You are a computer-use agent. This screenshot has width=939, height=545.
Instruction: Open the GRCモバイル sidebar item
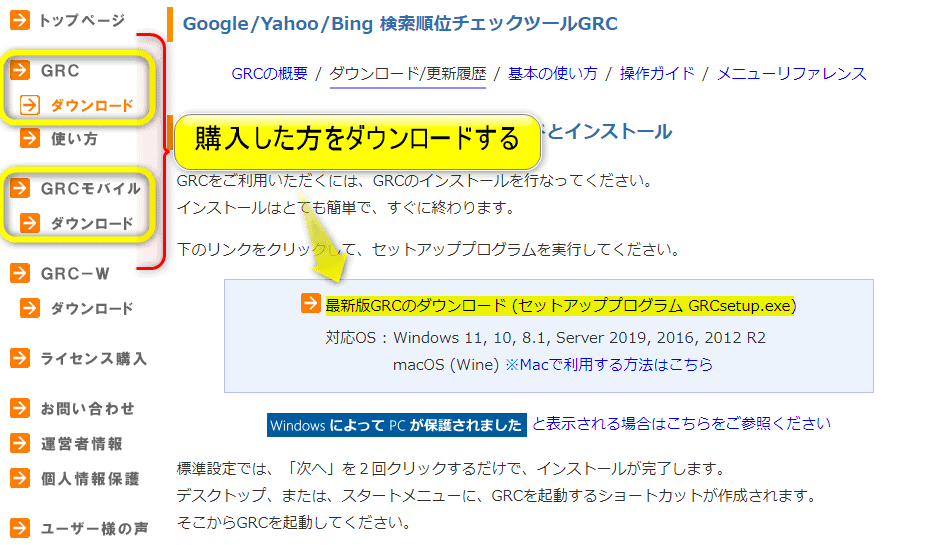pos(90,189)
